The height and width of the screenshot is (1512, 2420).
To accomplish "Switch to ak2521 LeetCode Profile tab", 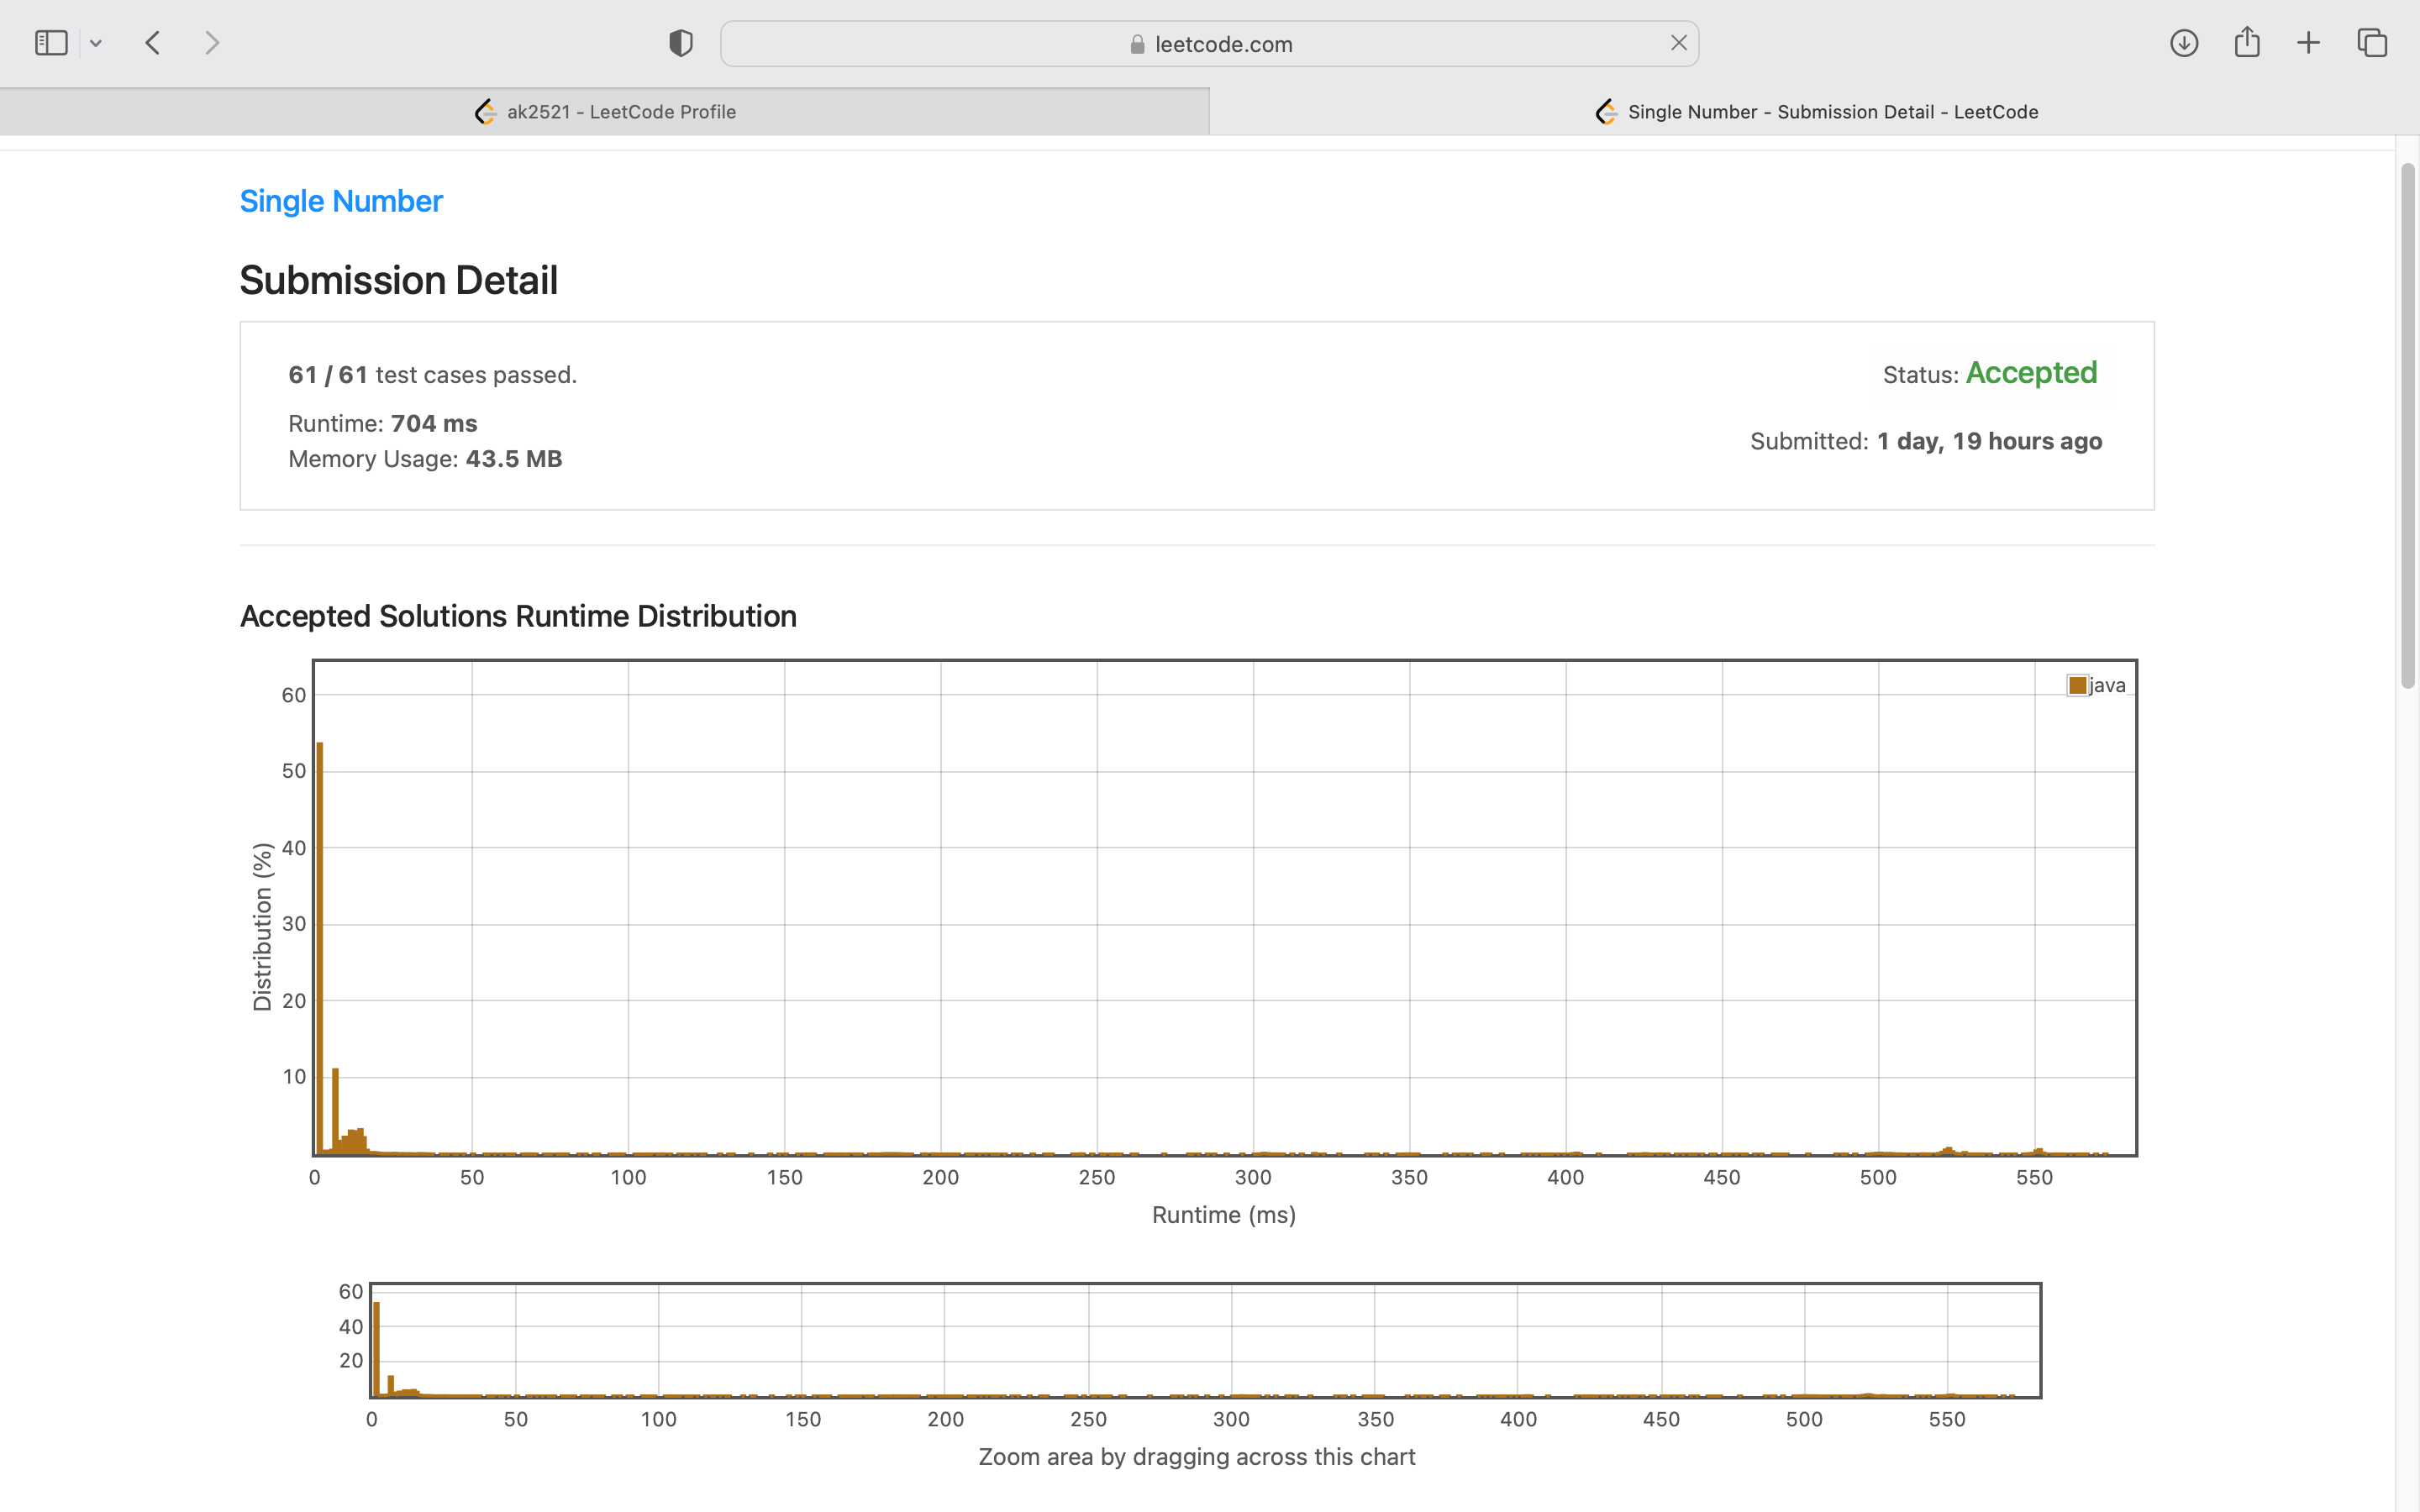I will [x=605, y=112].
